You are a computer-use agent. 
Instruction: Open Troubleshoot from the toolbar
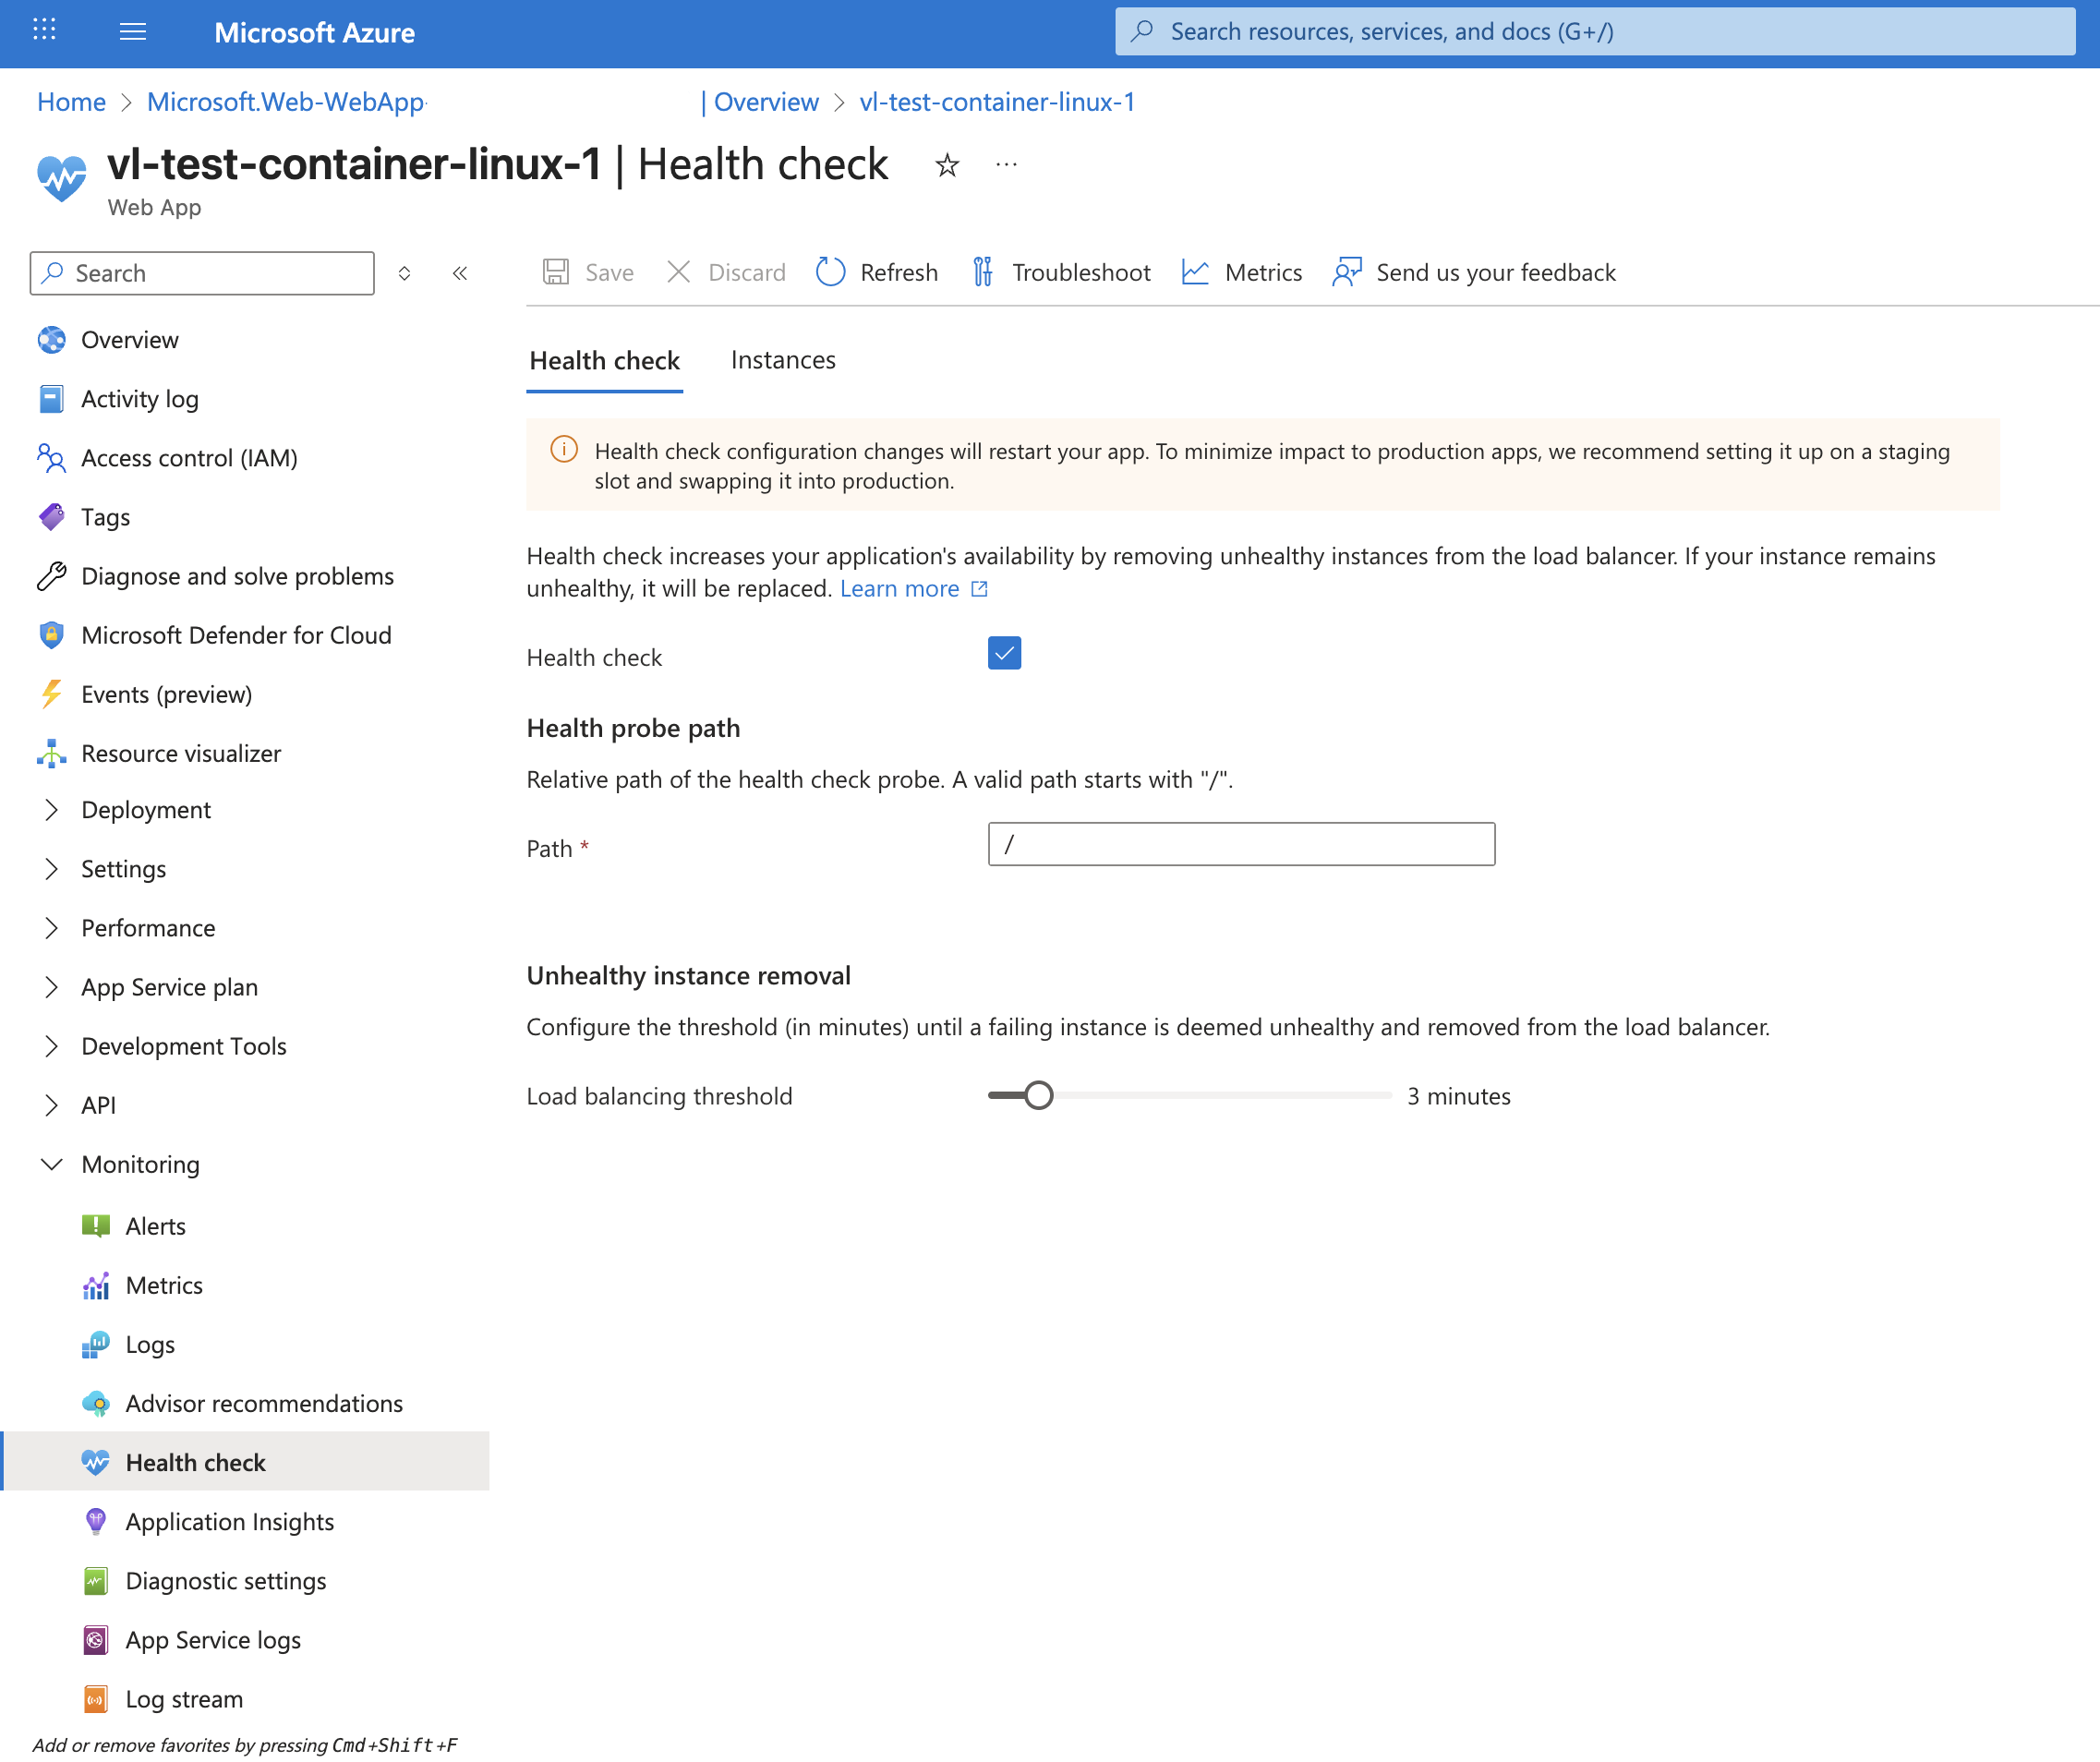tap(1061, 272)
